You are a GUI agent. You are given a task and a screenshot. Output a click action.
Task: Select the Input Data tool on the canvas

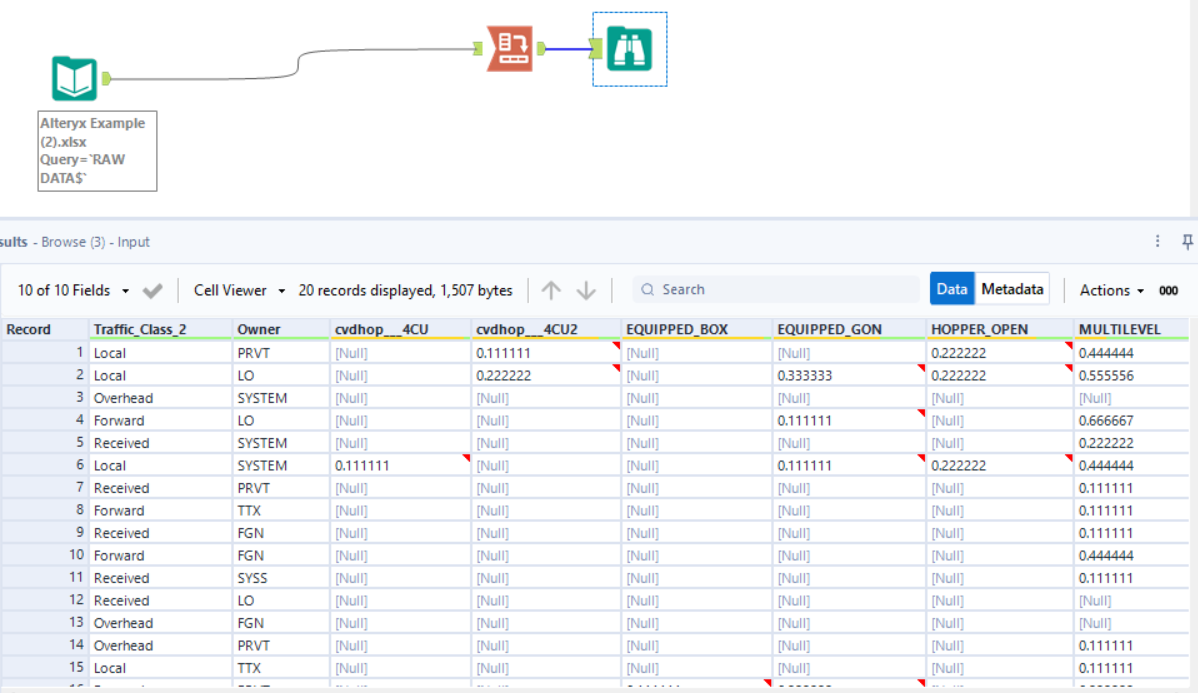74,76
